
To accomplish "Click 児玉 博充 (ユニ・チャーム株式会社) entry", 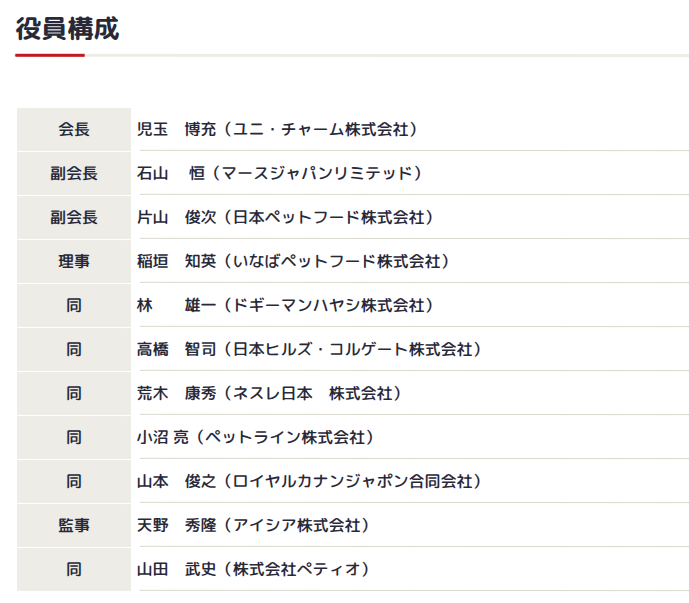I will (277, 129).
